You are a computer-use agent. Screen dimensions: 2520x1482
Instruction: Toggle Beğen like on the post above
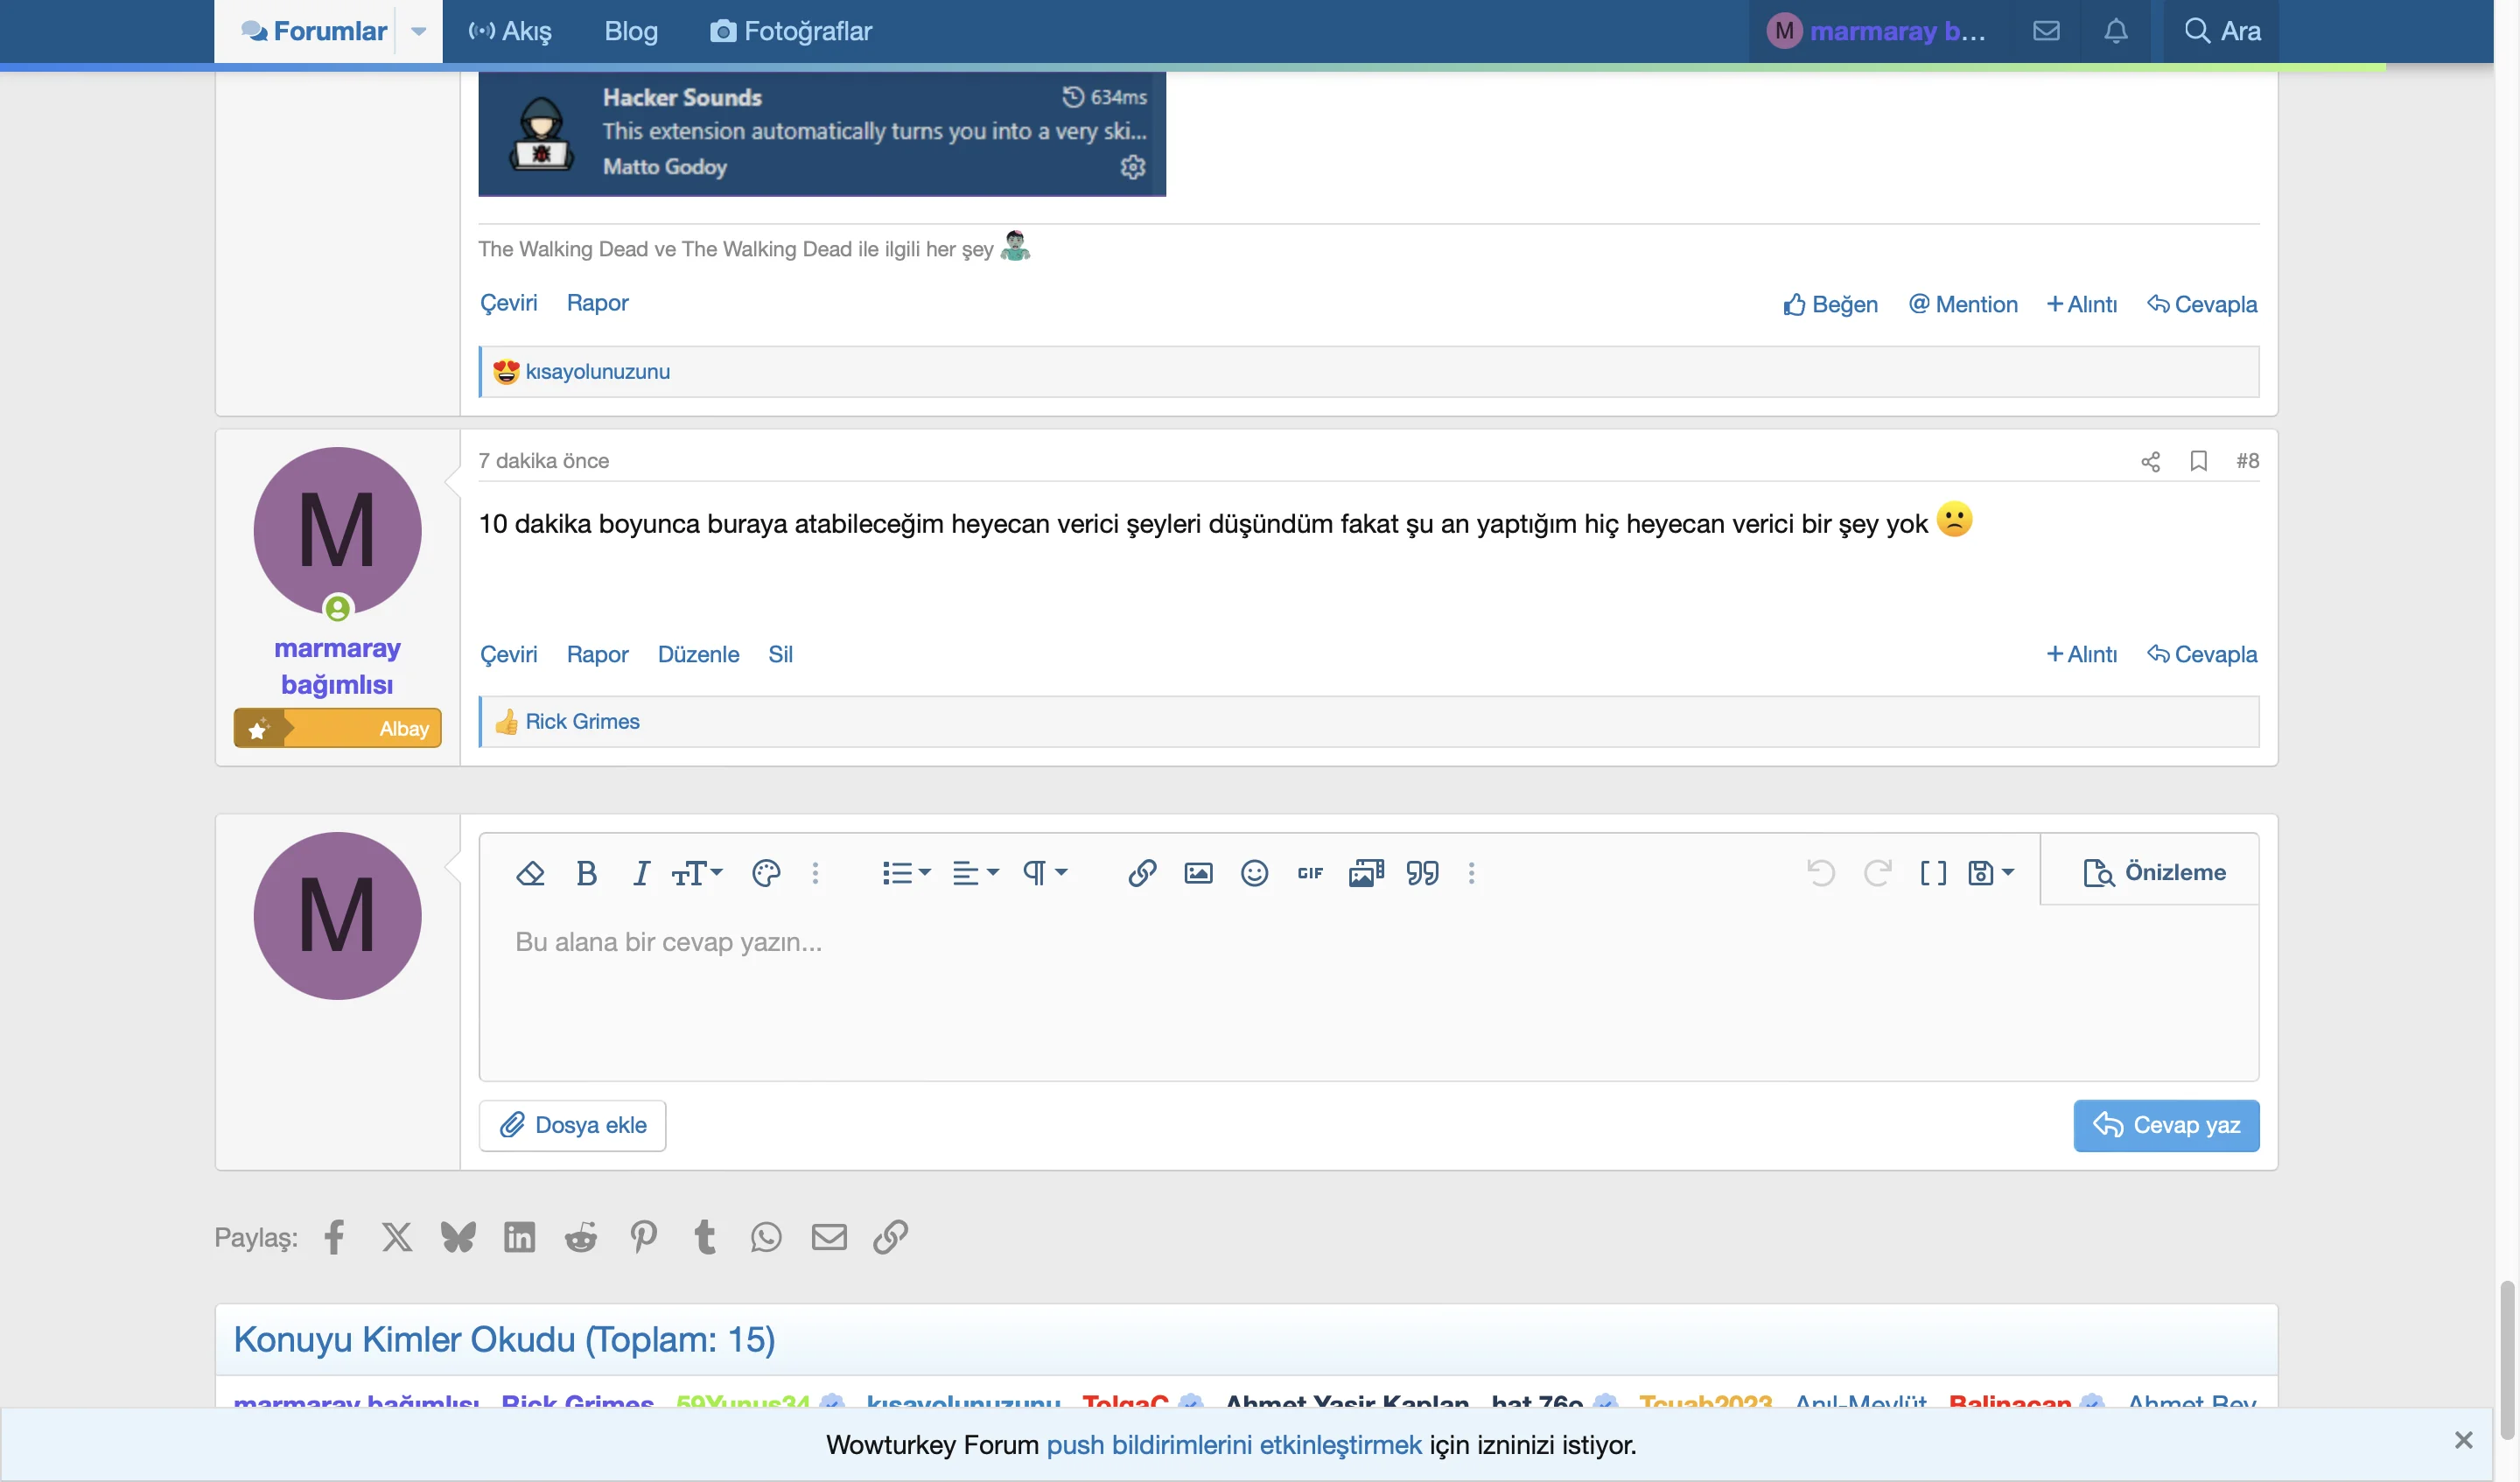(1830, 304)
